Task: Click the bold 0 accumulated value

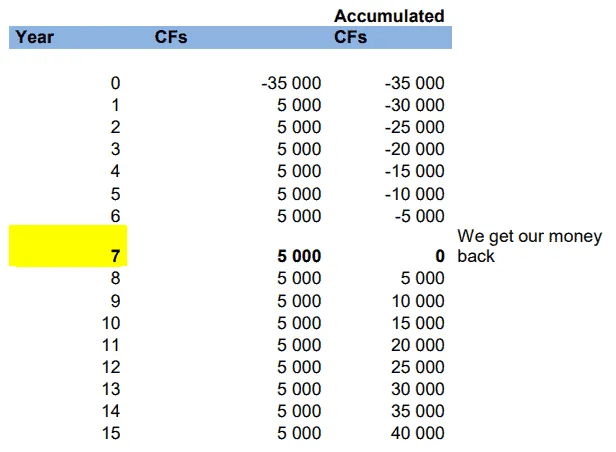Action: [x=439, y=257]
